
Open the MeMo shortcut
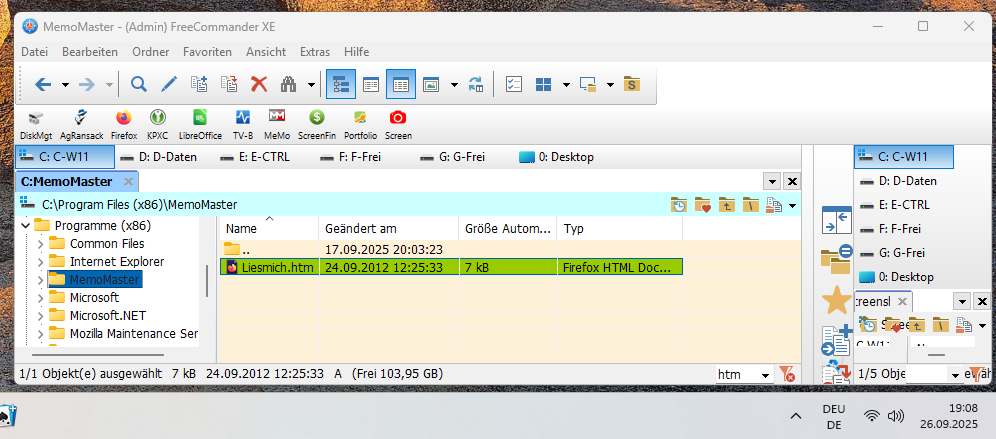click(277, 124)
